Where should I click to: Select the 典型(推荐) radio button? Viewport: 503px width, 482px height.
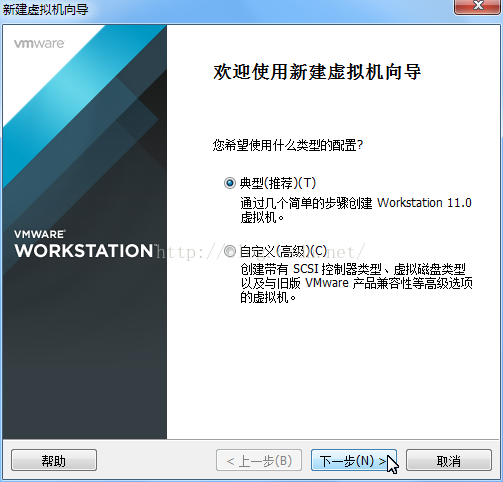click(x=230, y=183)
